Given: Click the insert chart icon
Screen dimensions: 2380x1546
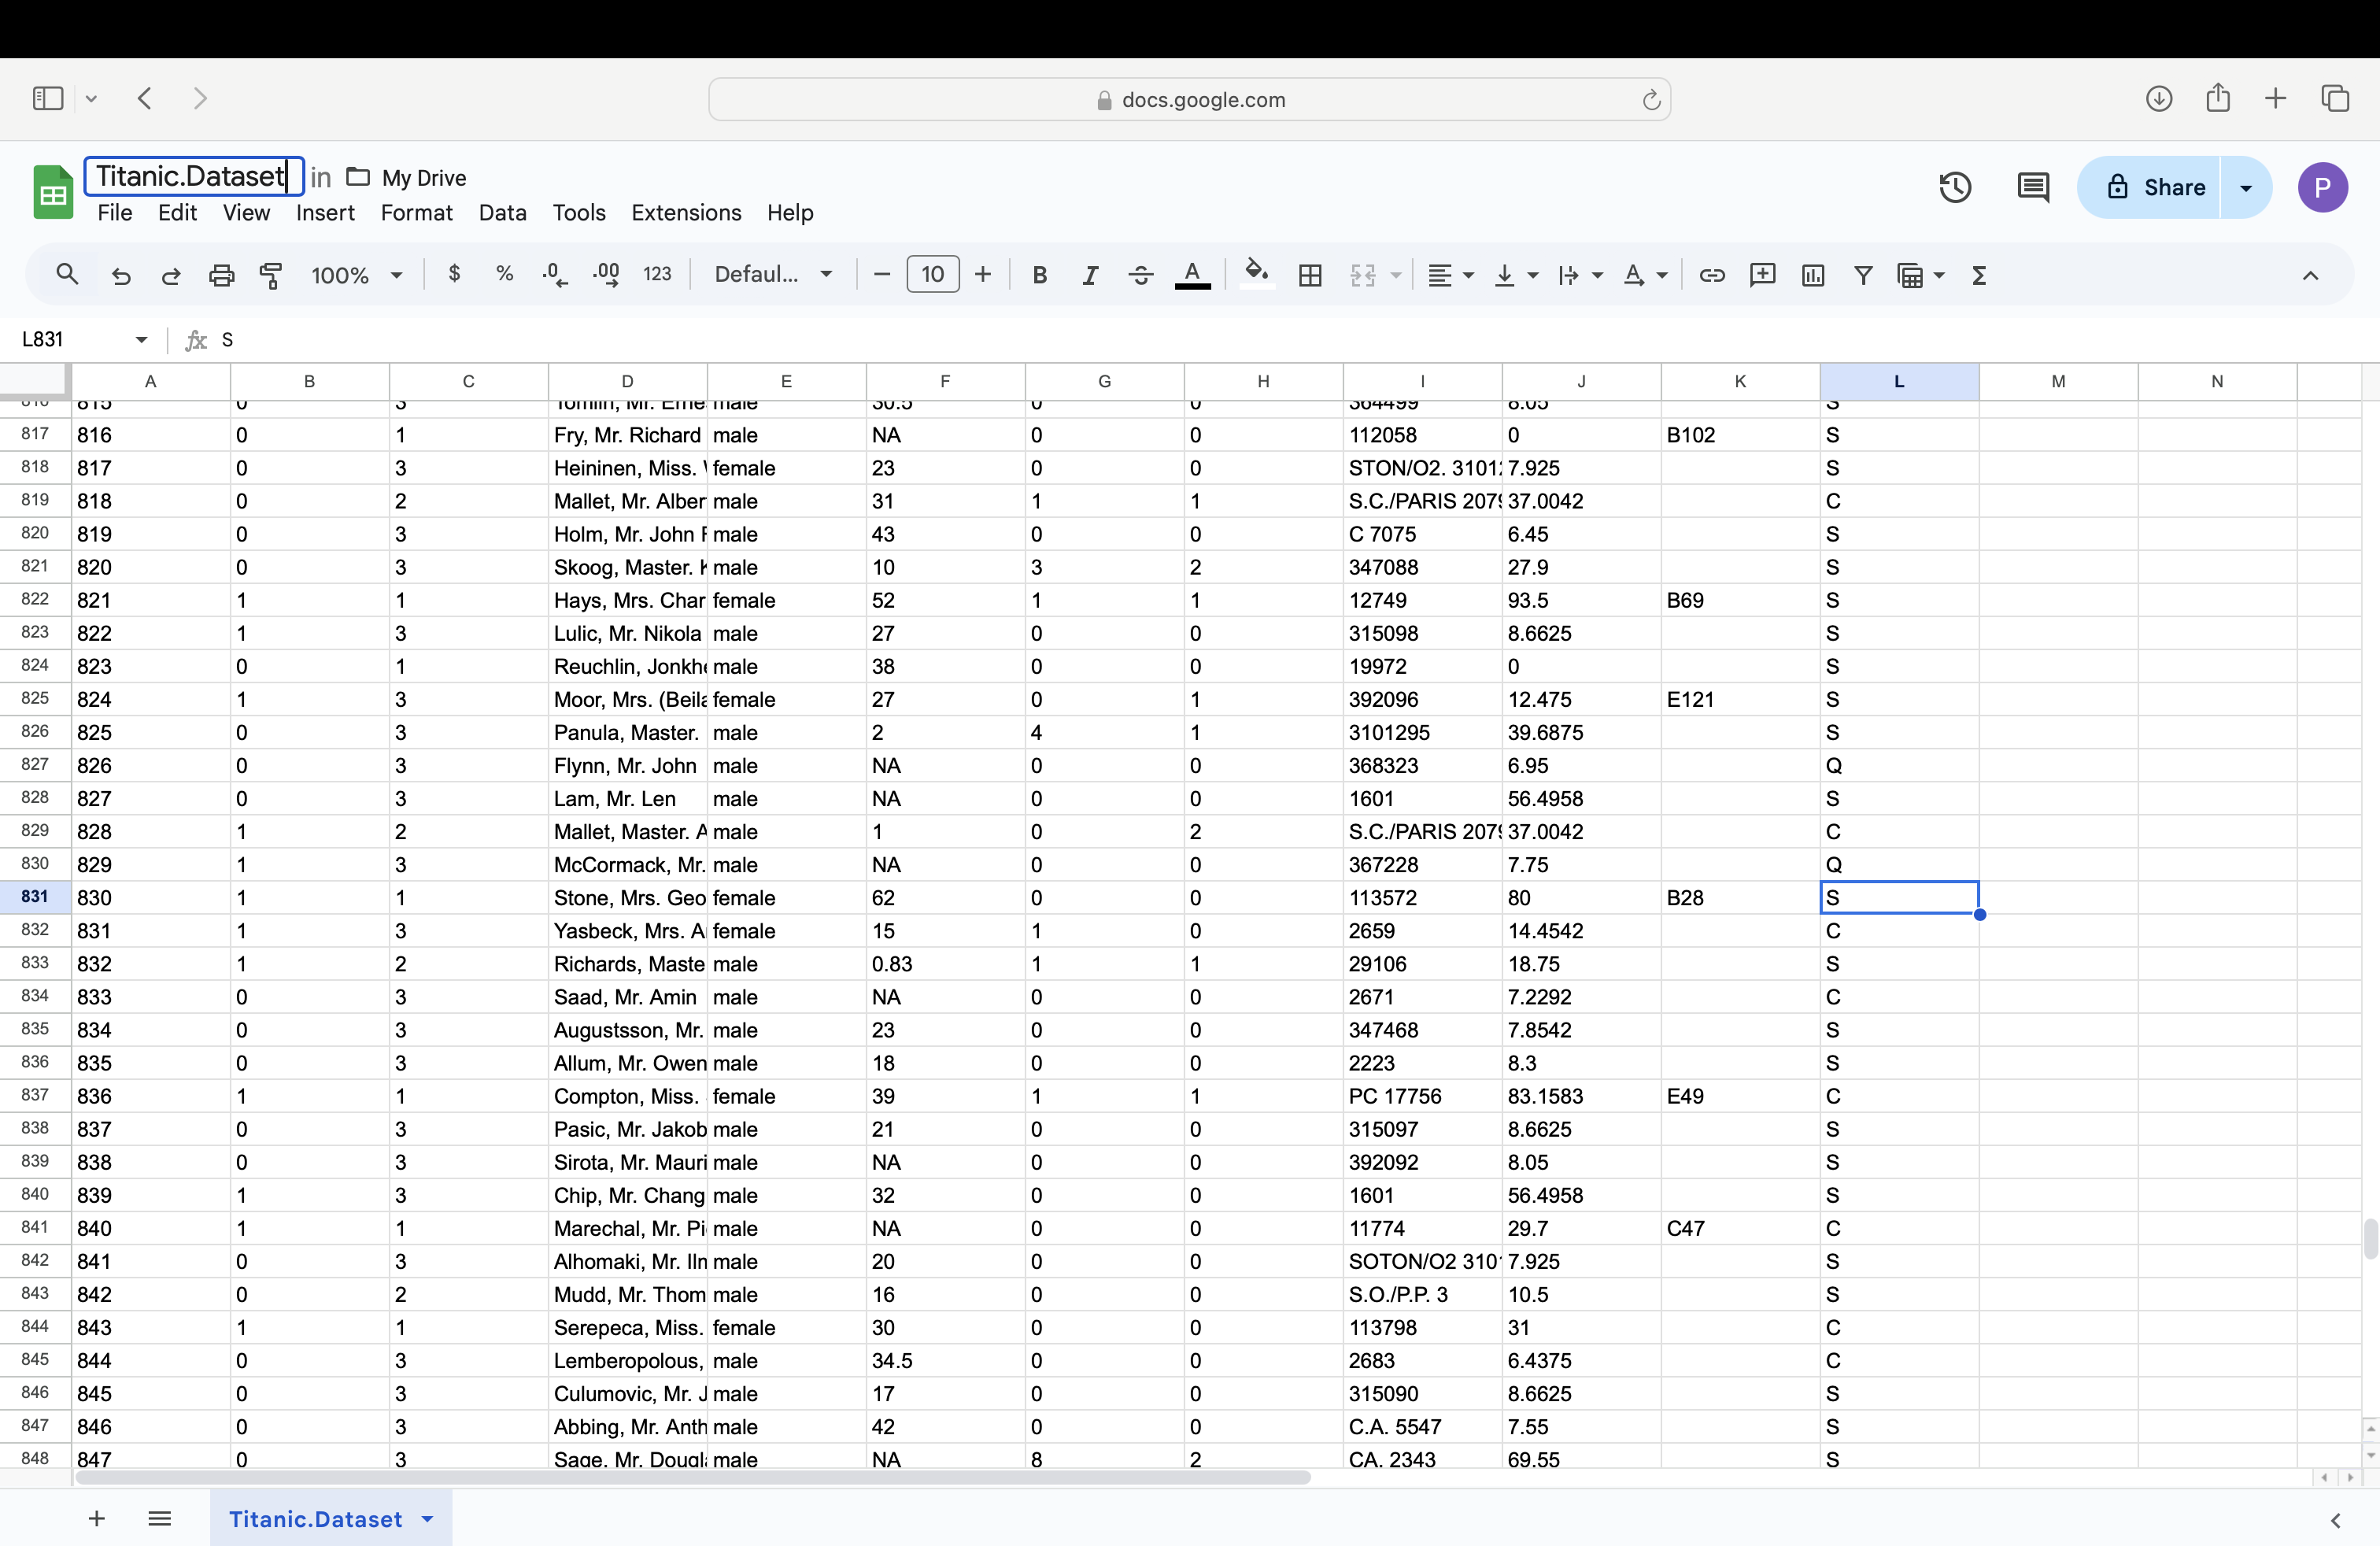Looking at the screenshot, I should (x=1813, y=275).
